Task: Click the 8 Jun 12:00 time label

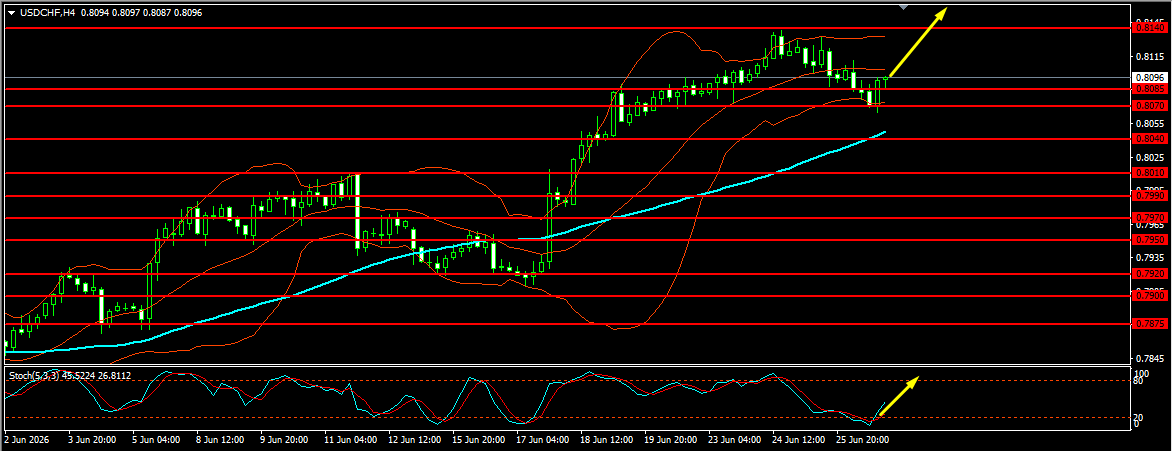Action: [221, 438]
